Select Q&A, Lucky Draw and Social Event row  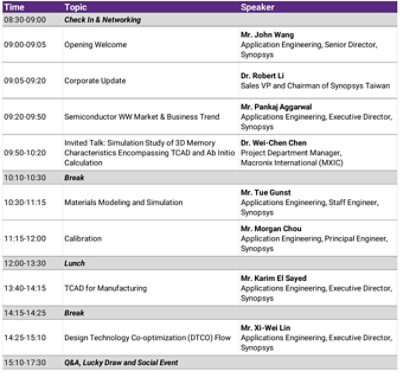click(200, 362)
